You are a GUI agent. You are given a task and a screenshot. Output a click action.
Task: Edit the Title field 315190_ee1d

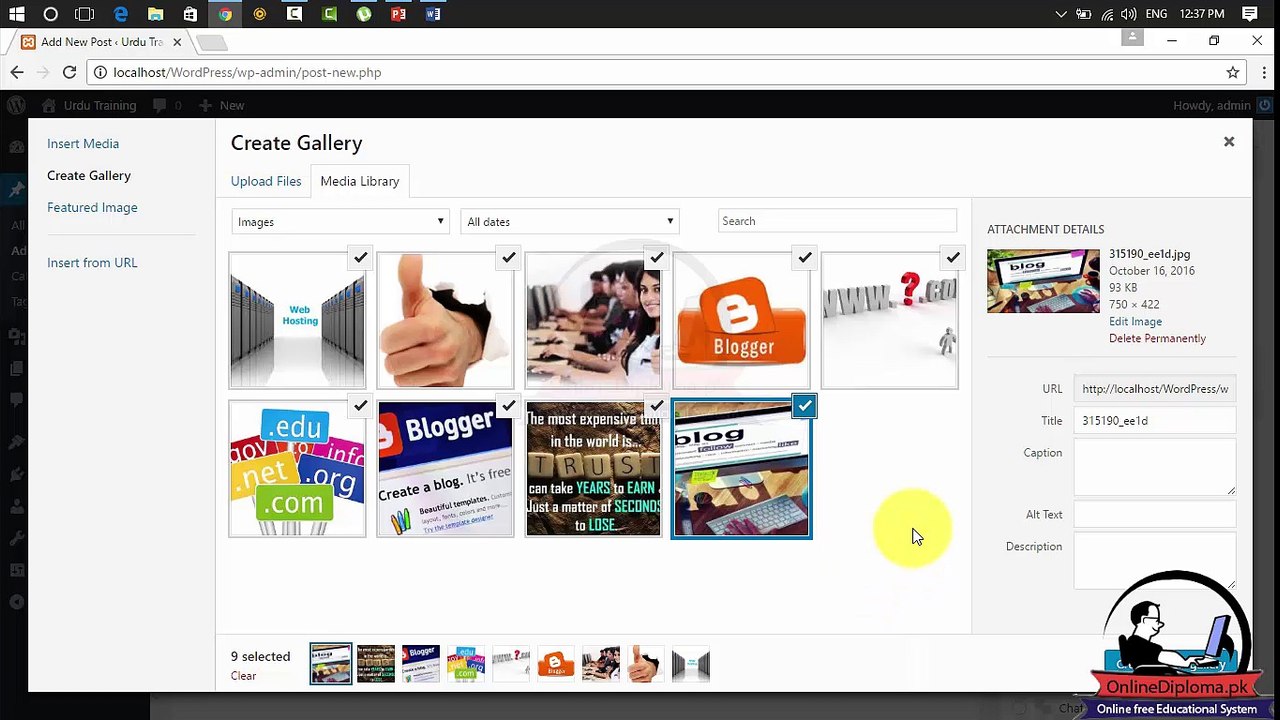(x=1155, y=421)
